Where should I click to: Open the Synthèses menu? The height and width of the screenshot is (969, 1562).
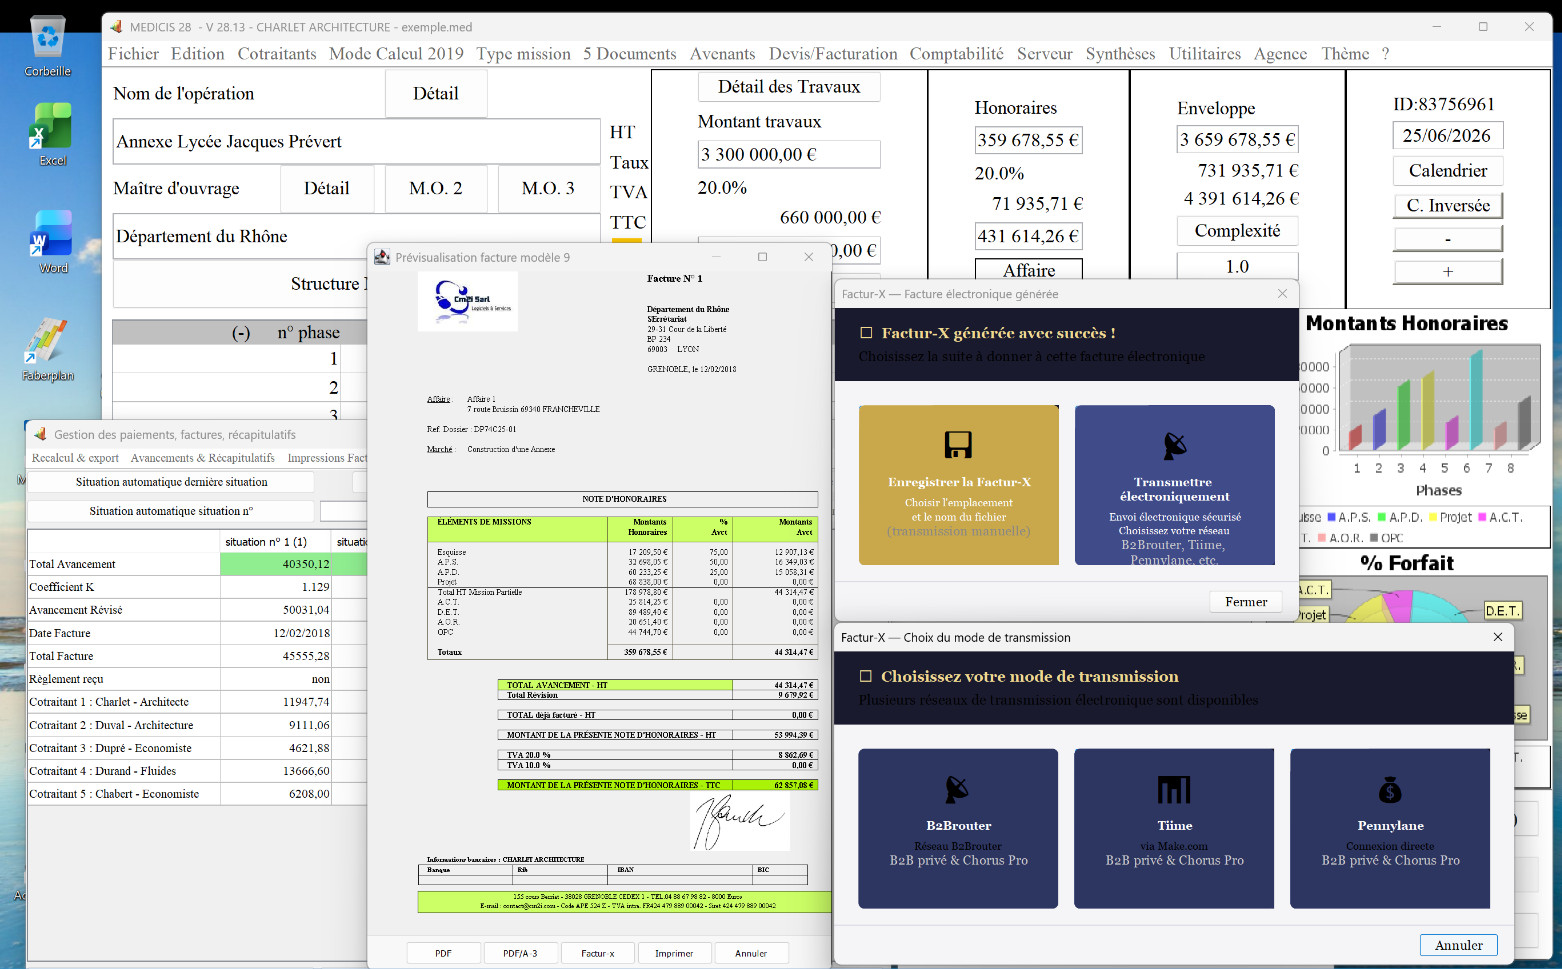1120,54
